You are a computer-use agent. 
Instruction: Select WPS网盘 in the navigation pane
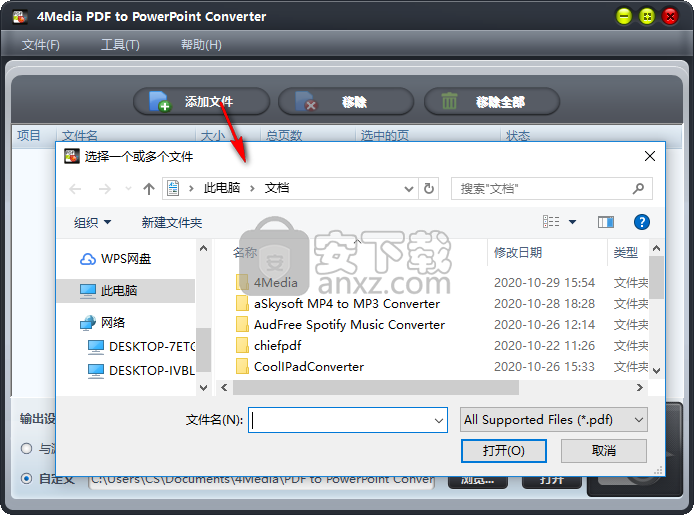pos(115,259)
